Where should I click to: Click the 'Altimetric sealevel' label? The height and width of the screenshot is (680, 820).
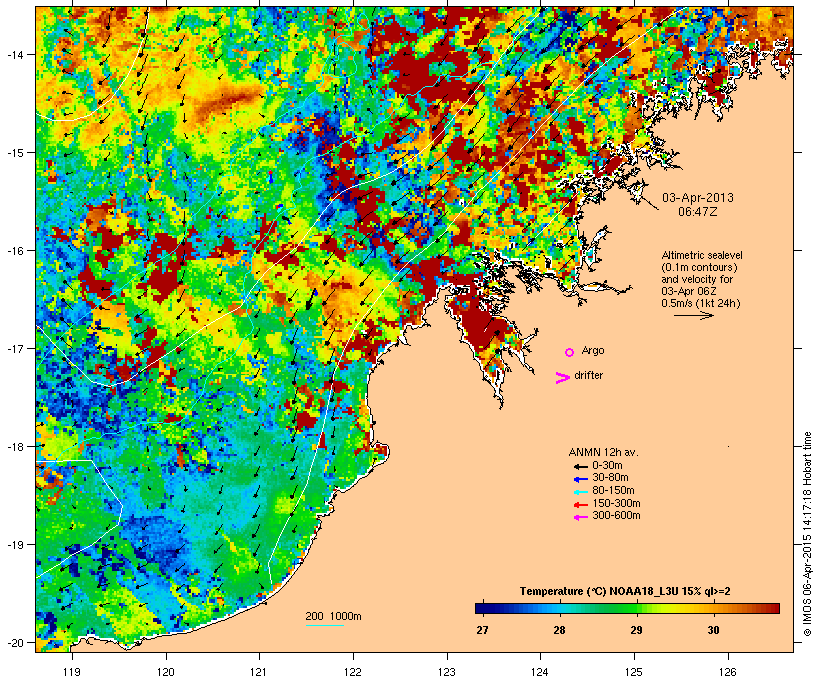(x=702, y=255)
